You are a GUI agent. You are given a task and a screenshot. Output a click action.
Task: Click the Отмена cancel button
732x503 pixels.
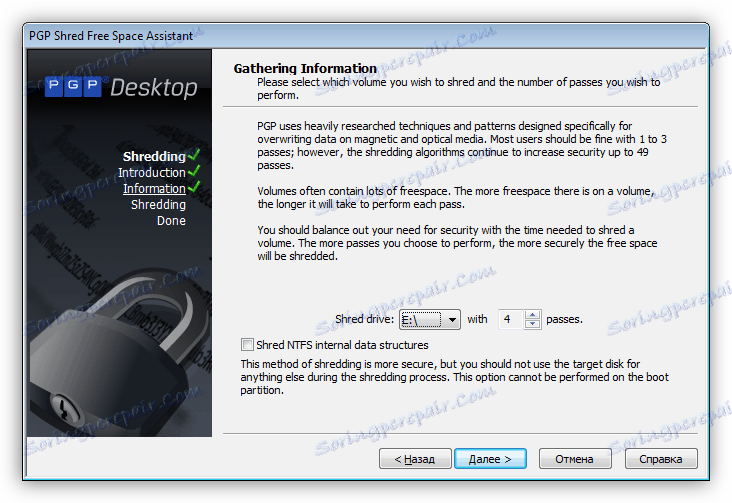(575, 459)
